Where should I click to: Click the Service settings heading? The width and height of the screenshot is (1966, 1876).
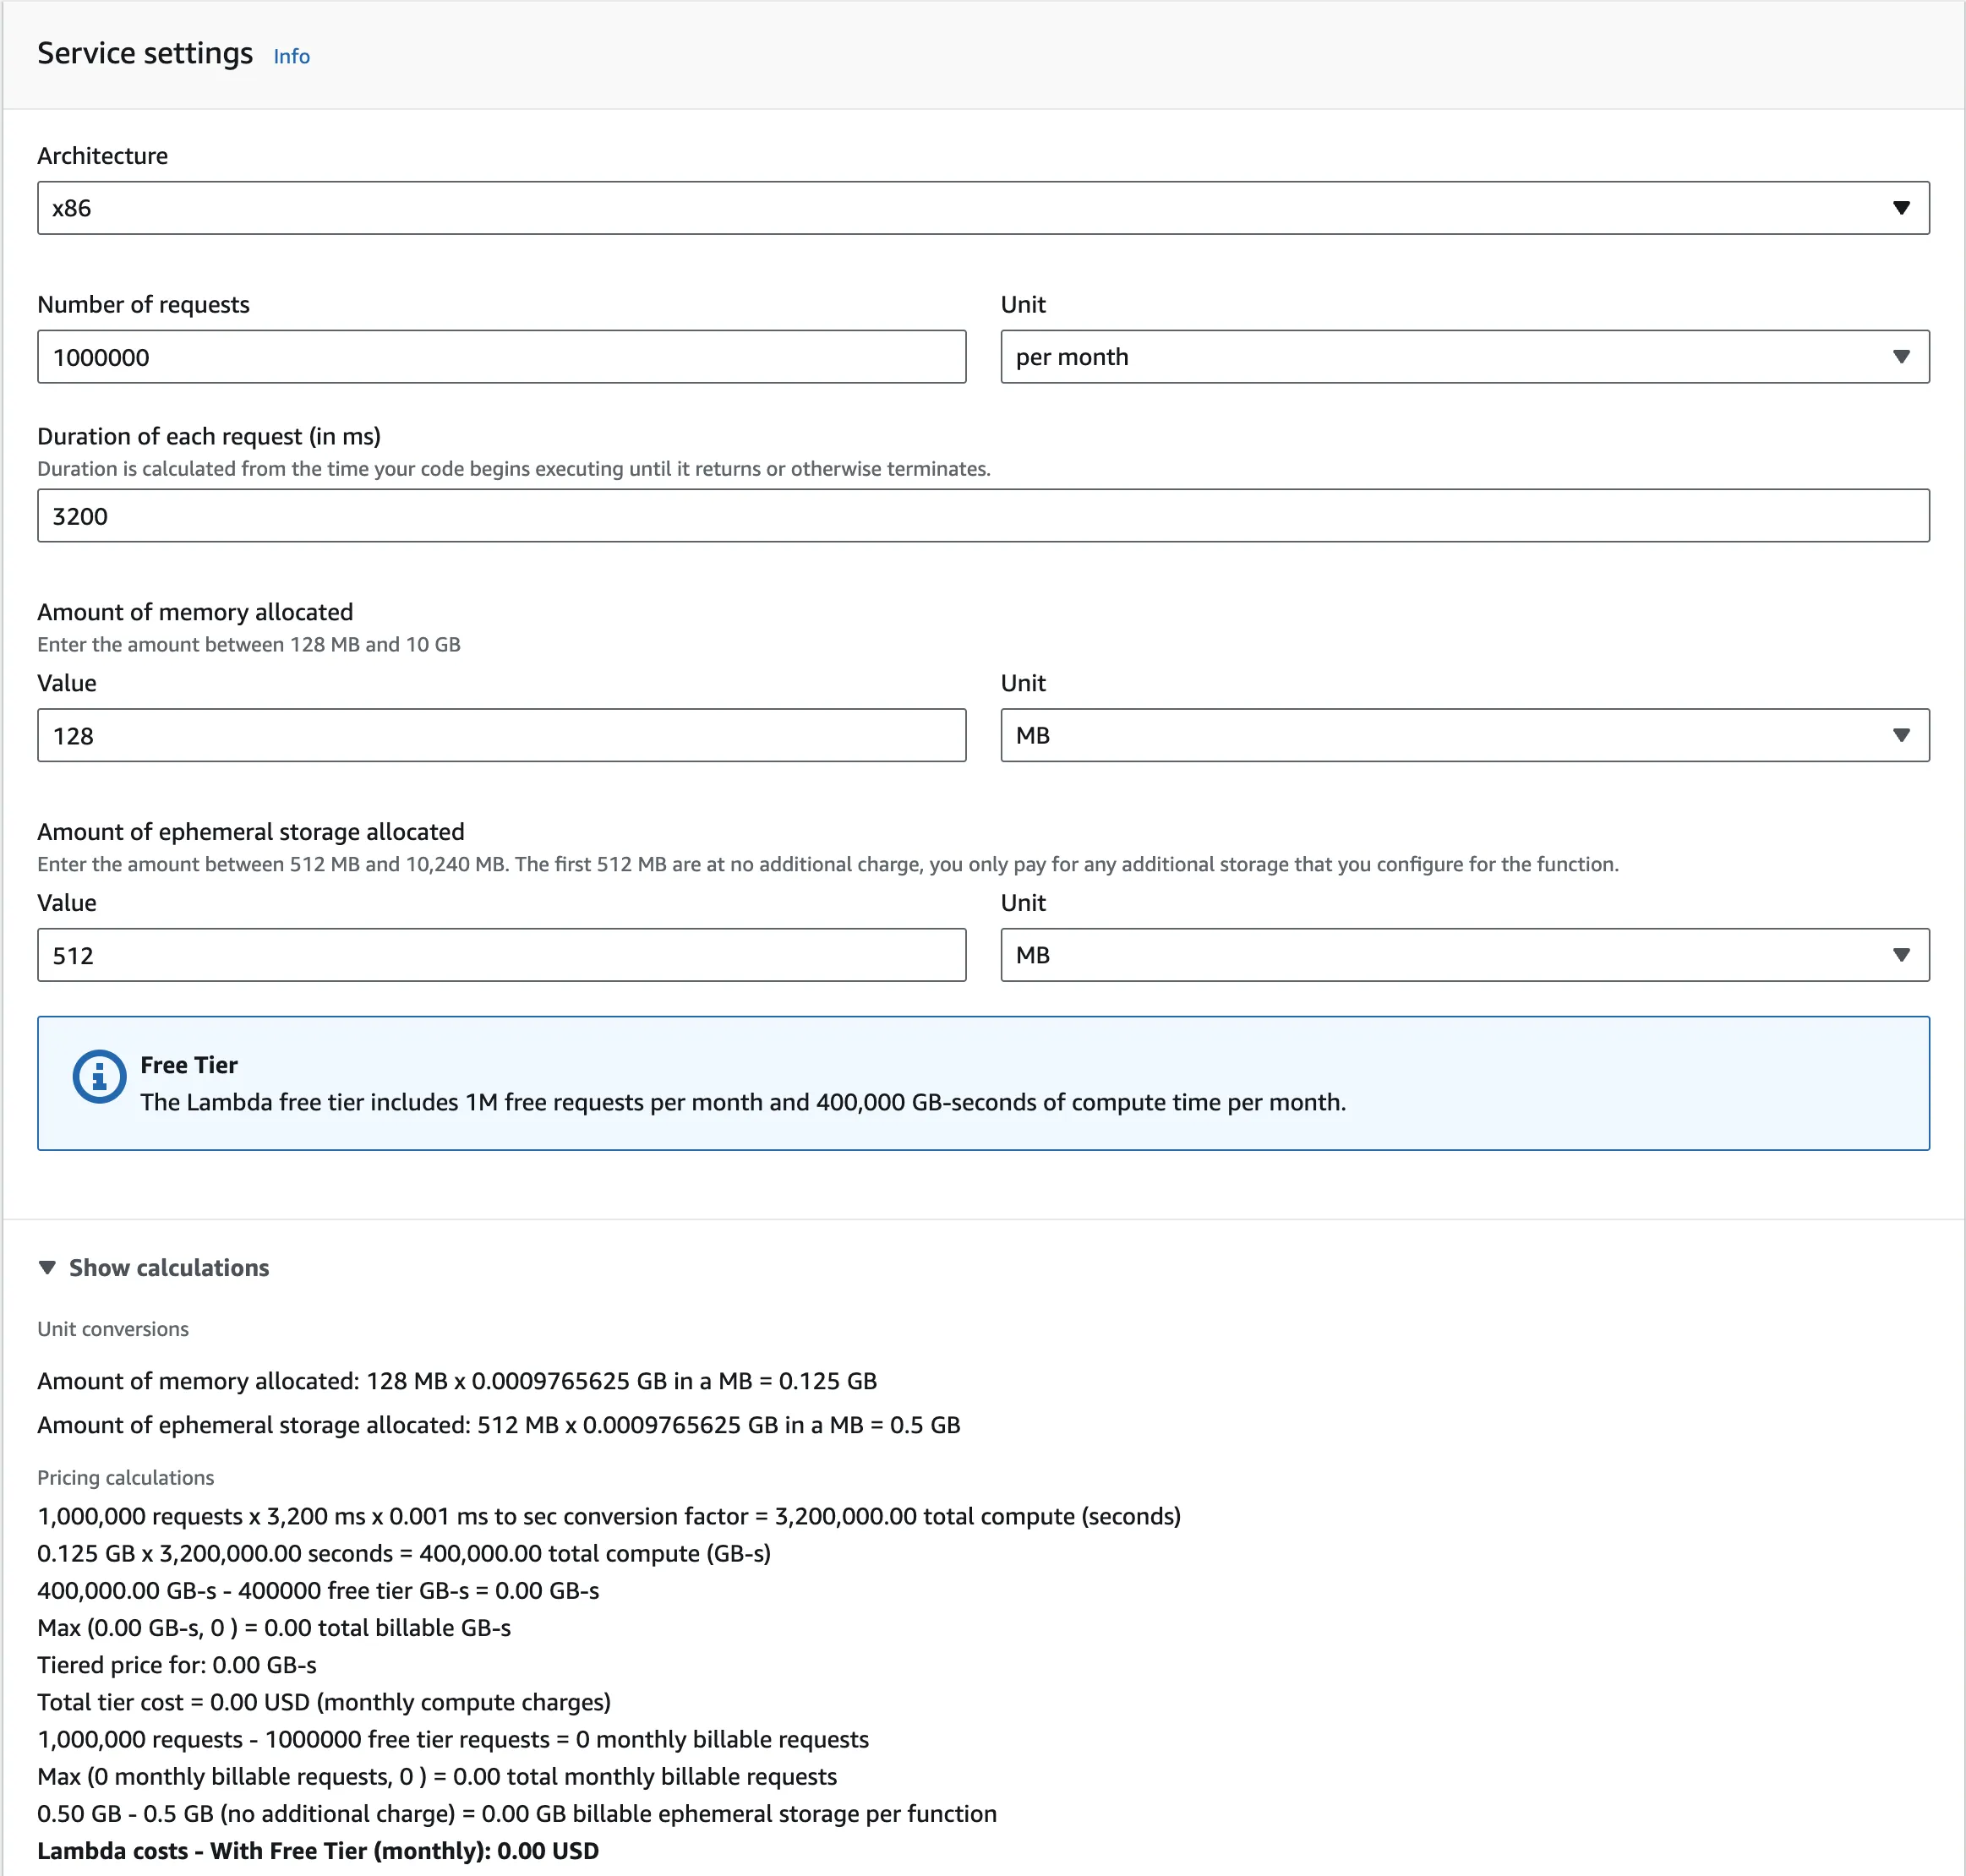point(145,53)
